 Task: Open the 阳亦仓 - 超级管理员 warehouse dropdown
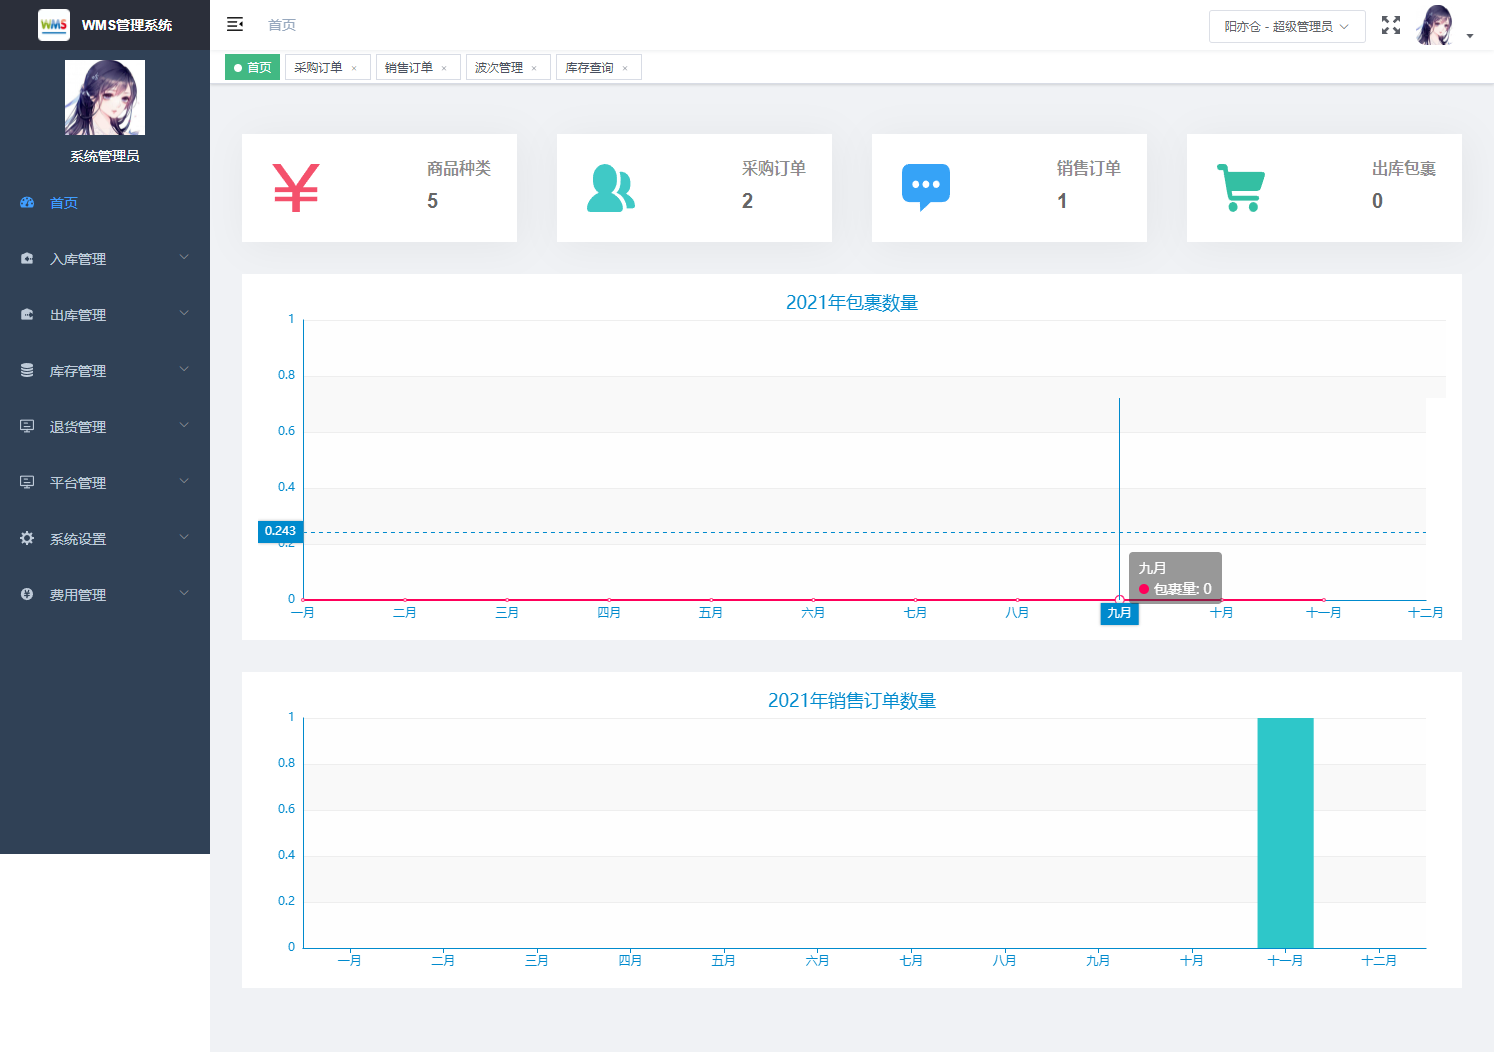pyautogui.click(x=1286, y=27)
